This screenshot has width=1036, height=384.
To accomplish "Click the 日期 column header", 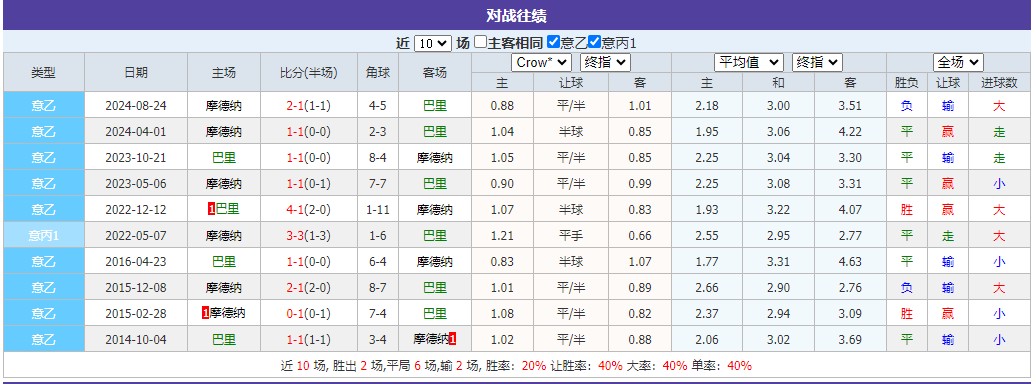I will [135, 73].
